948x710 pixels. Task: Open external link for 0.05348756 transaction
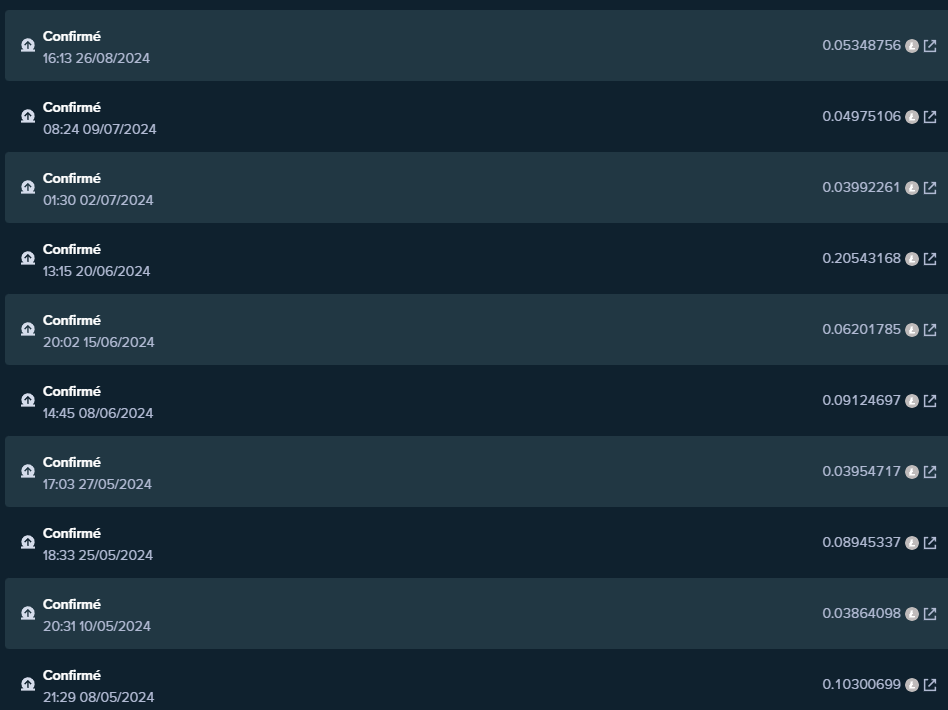[930, 46]
